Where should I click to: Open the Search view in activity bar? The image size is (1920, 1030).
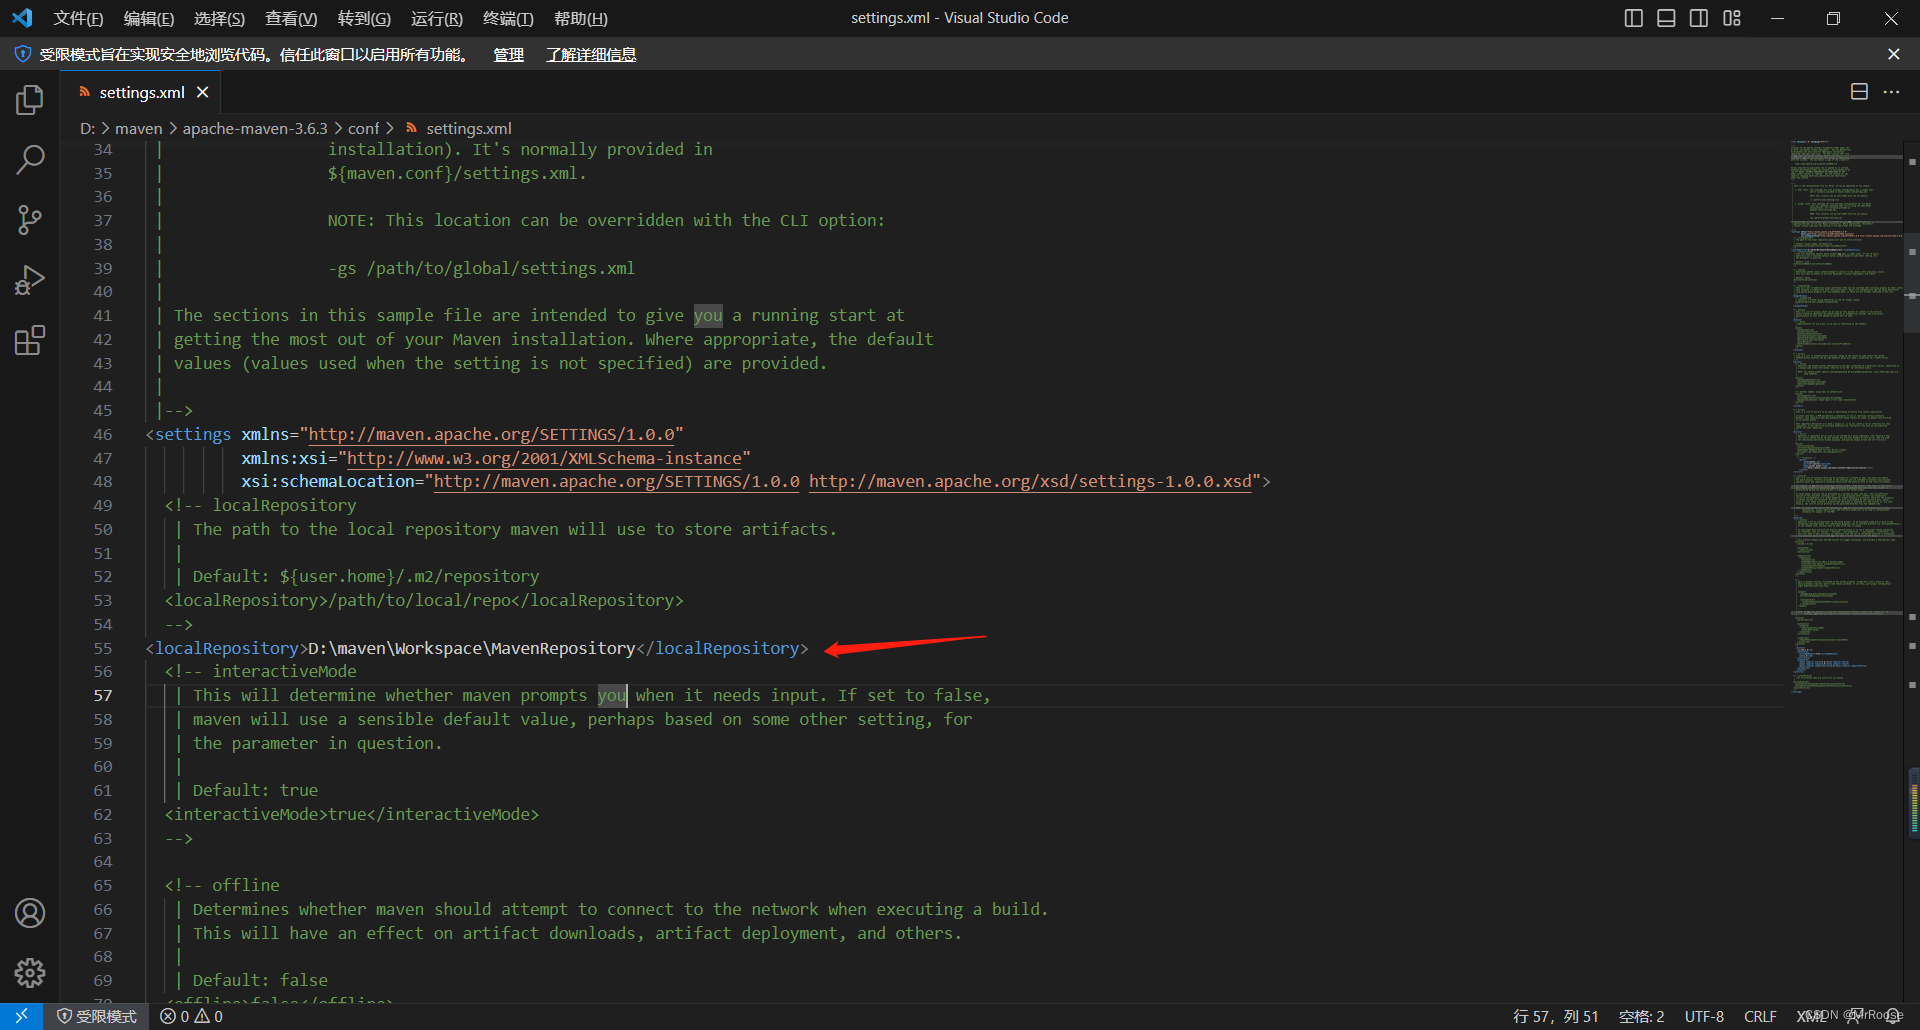click(x=30, y=160)
